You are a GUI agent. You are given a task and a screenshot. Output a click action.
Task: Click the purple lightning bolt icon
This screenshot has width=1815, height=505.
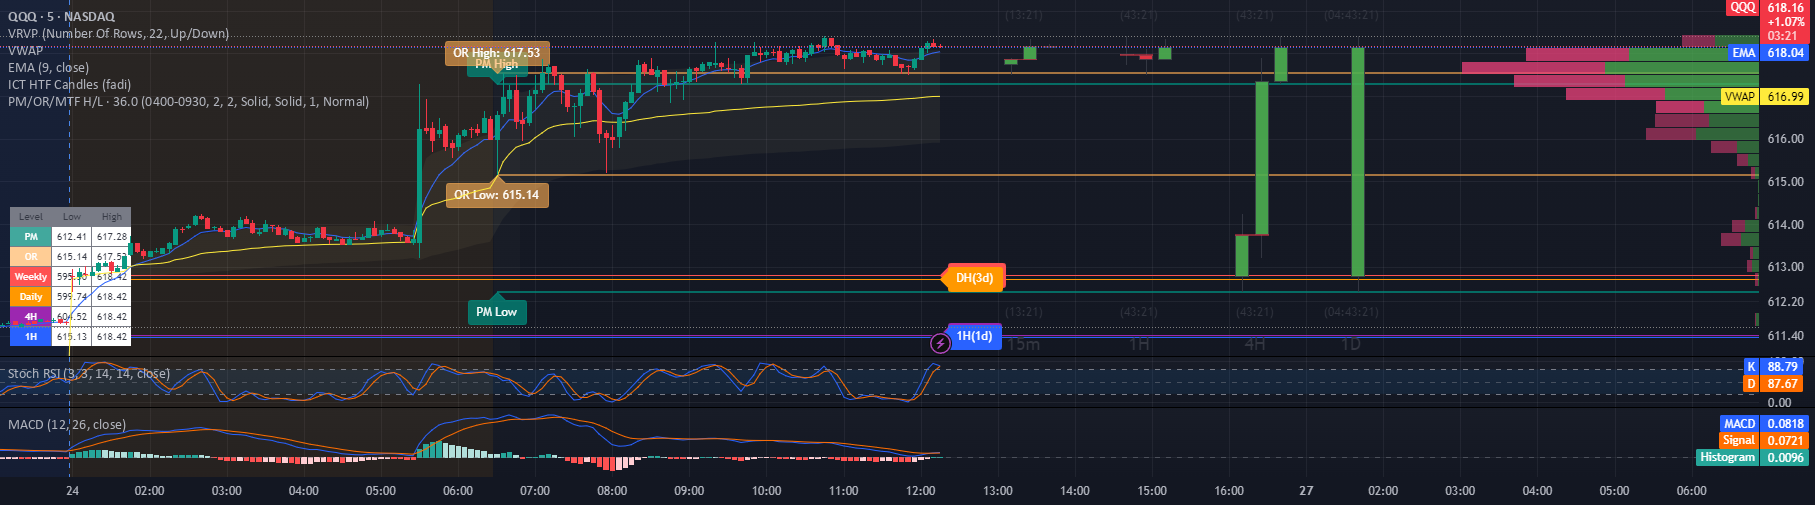tap(940, 344)
